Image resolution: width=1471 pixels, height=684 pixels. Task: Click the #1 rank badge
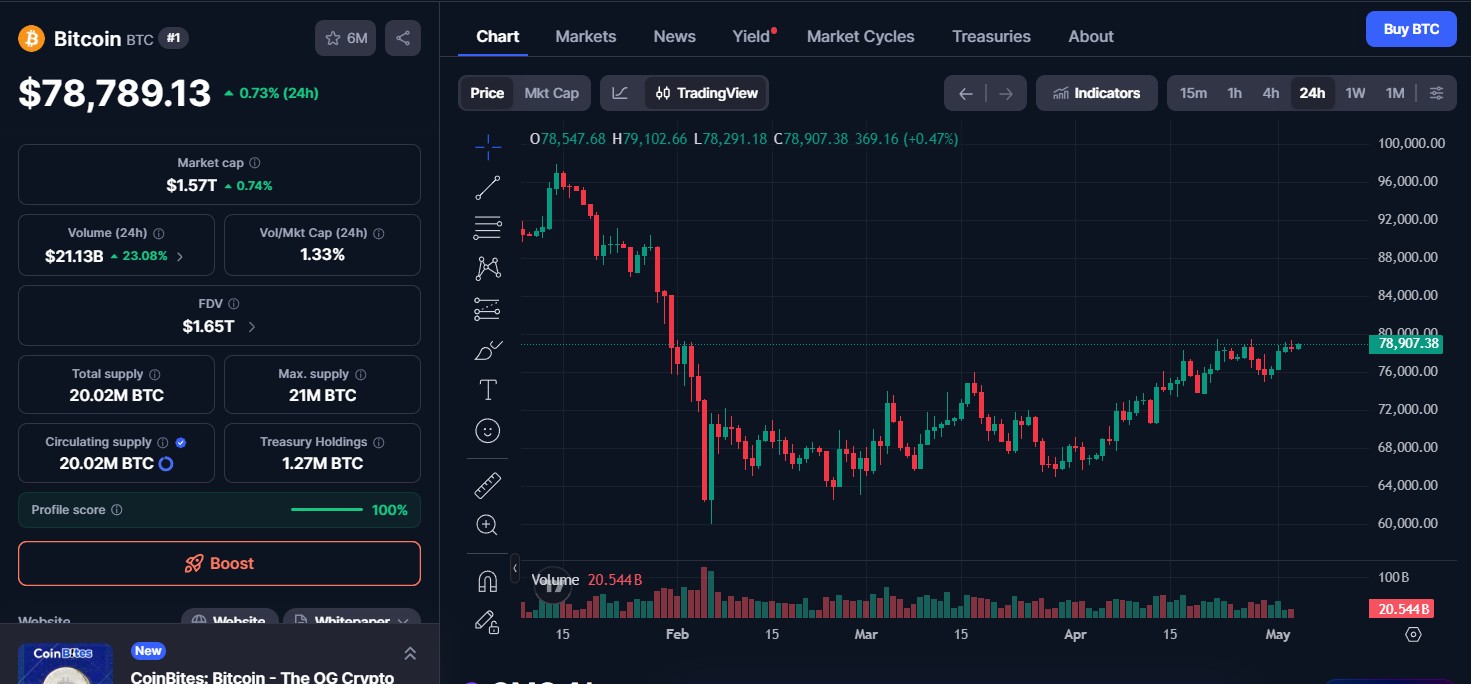174,38
